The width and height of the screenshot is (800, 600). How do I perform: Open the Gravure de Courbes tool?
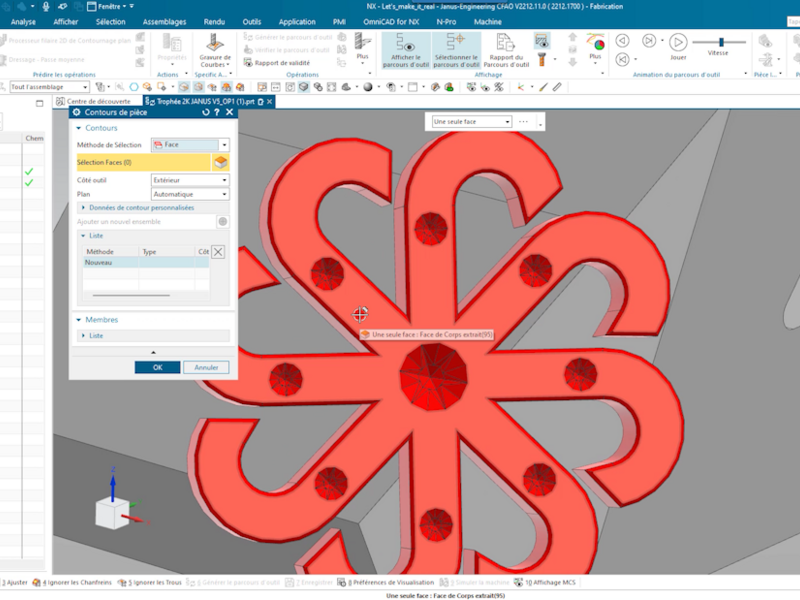[x=214, y=50]
